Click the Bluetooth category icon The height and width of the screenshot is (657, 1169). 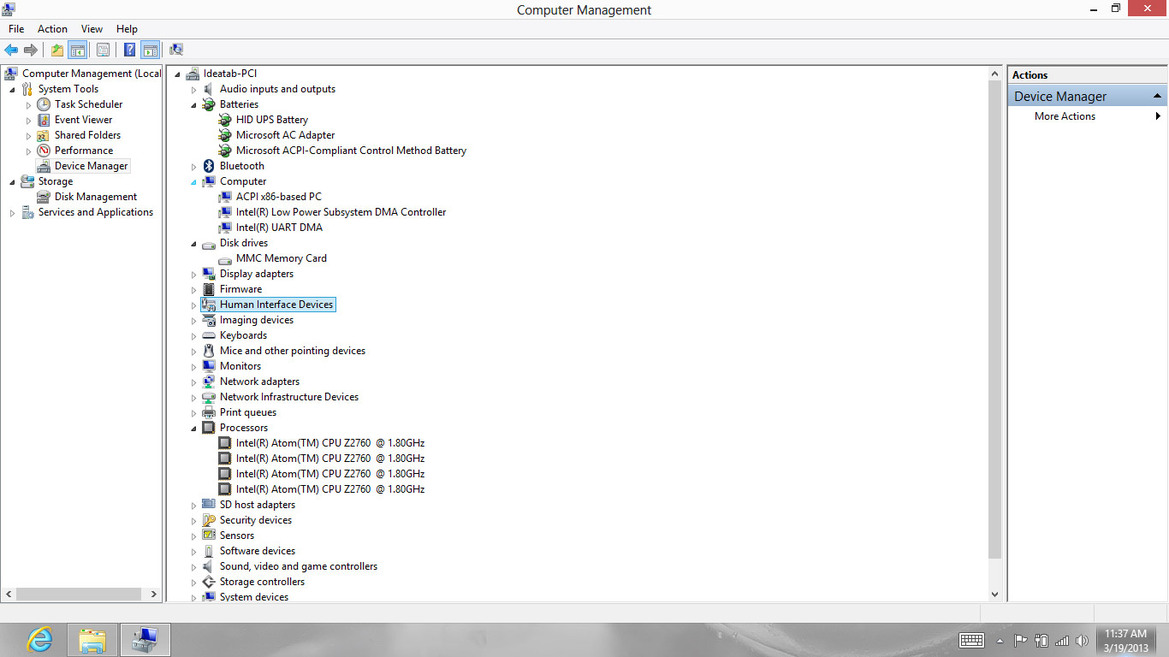pyautogui.click(x=209, y=166)
